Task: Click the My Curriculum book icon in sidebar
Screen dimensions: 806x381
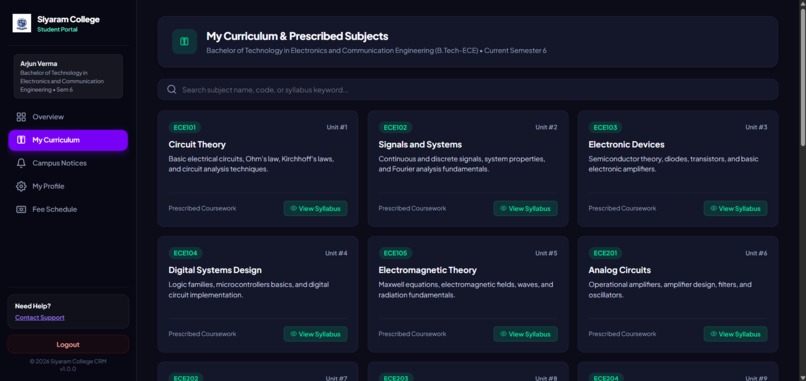Action: [21, 140]
